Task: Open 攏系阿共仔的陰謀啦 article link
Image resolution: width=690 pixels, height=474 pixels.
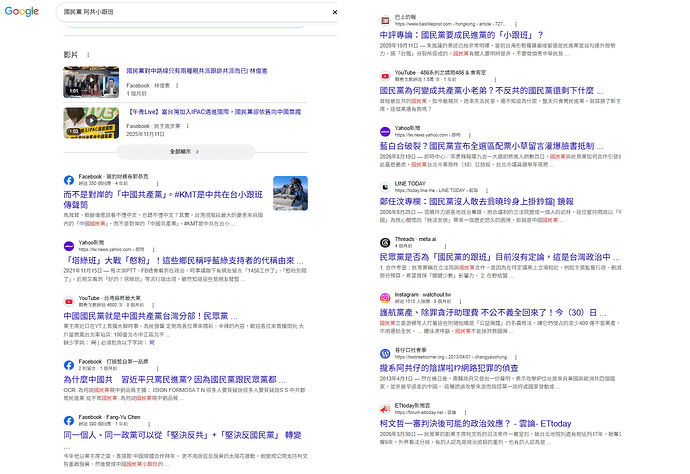Action: pos(449,368)
